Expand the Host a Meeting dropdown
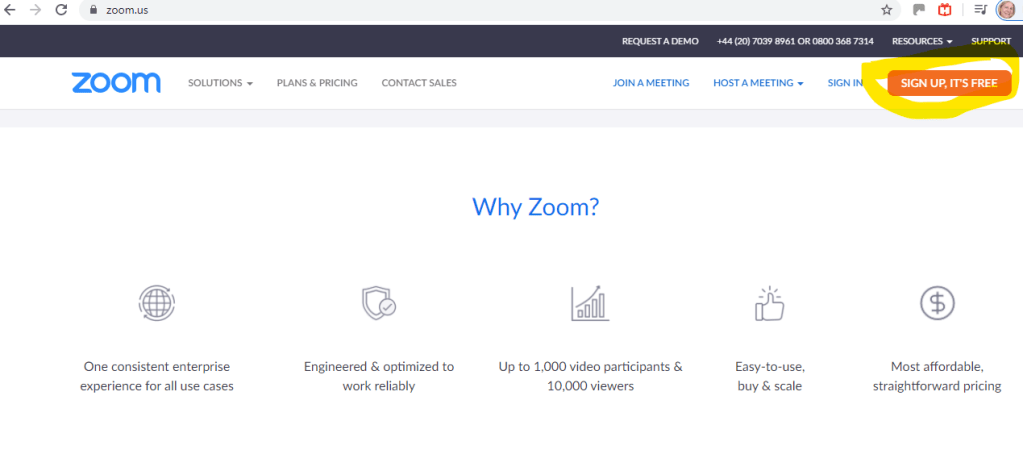This screenshot has width=1023, height=475. pos(758,83)
